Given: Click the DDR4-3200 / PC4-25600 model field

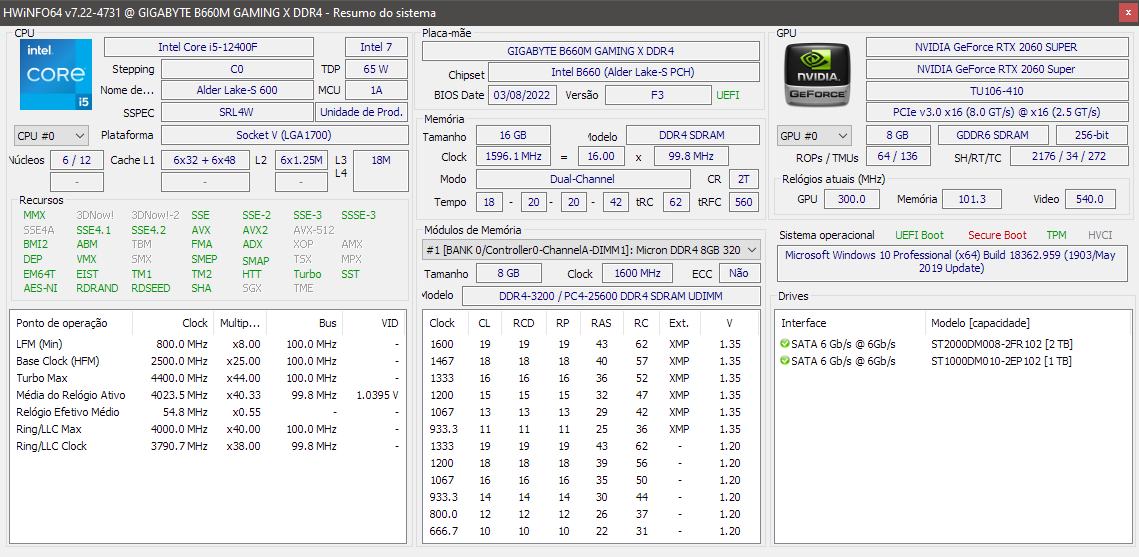Looking at the screenshot, I should [x=611, y=296].
